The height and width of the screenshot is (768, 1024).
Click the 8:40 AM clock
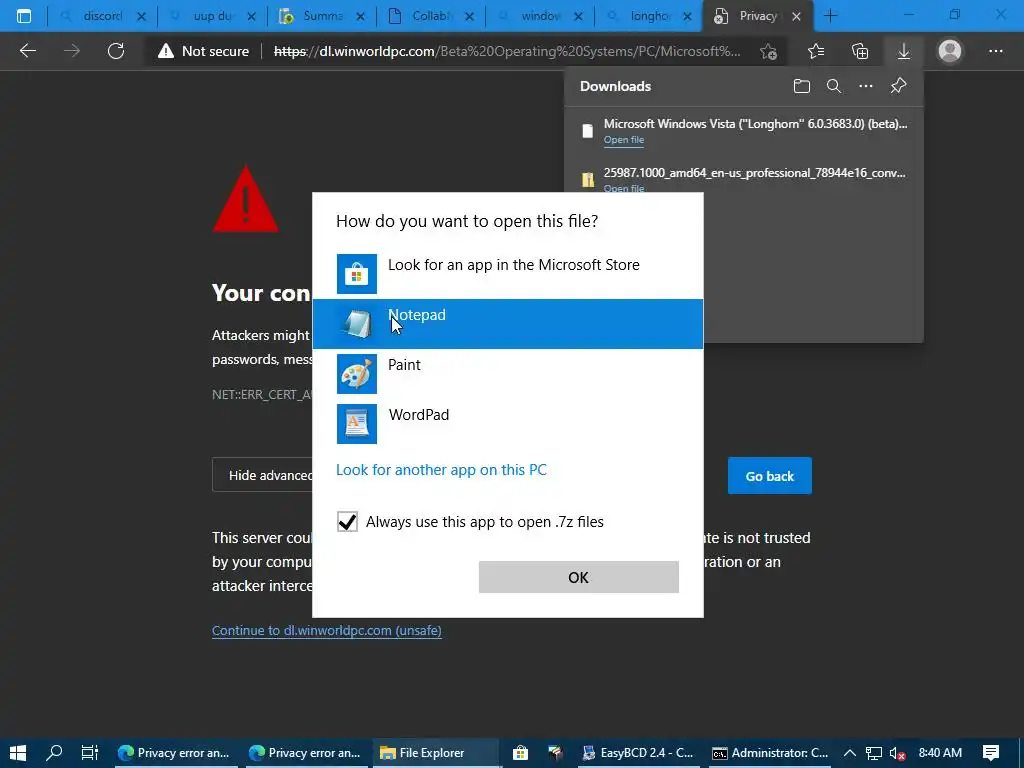point(940,753)
